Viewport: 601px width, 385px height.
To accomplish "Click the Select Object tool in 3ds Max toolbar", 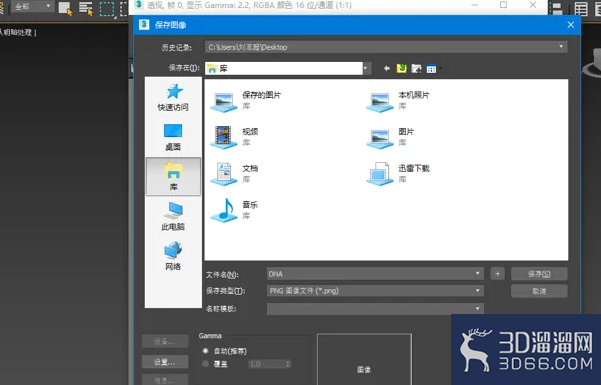I will click(65, 8).
